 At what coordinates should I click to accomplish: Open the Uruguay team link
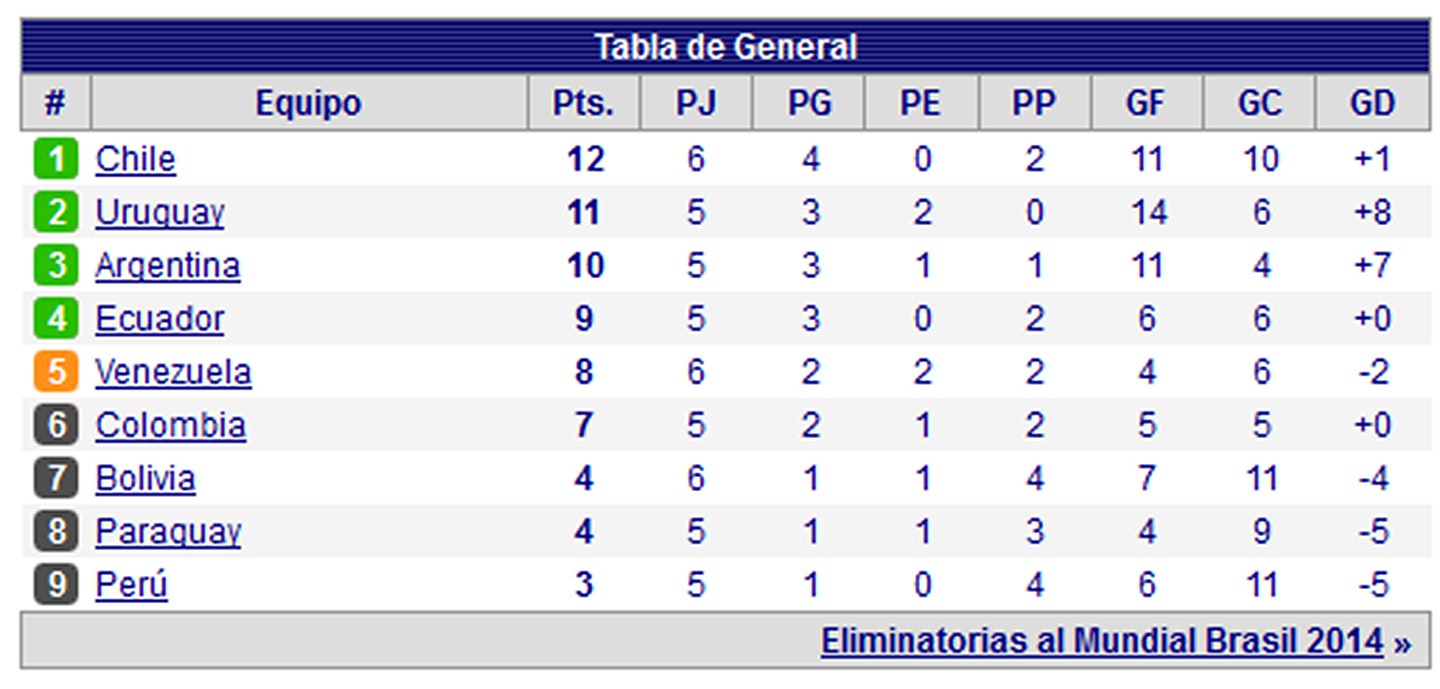(x=159, y=213)
